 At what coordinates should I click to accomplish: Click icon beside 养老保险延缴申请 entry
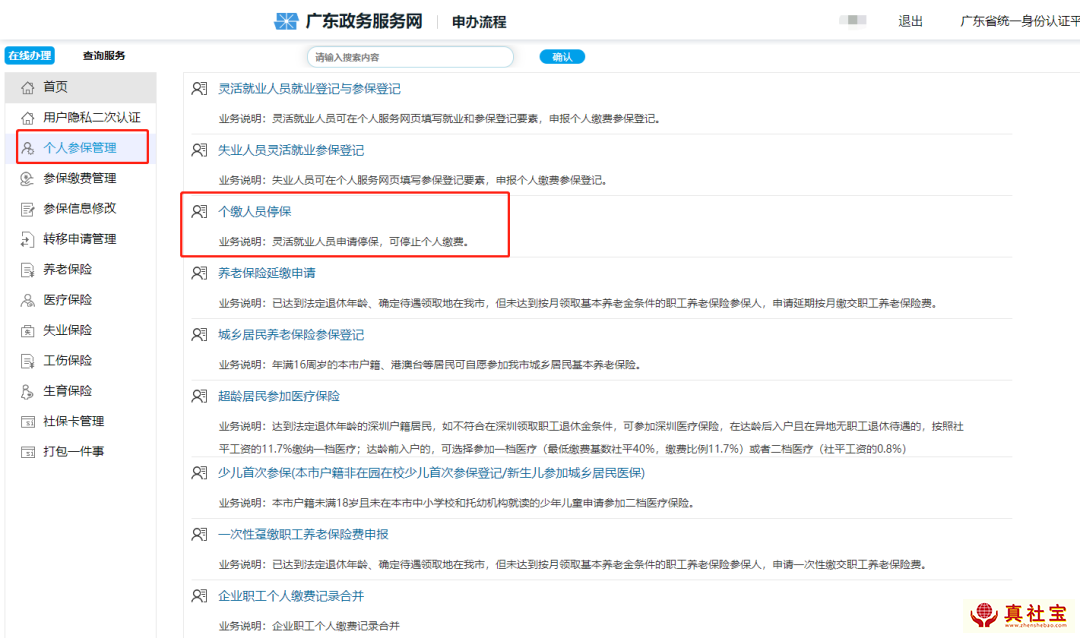point(199,273)
